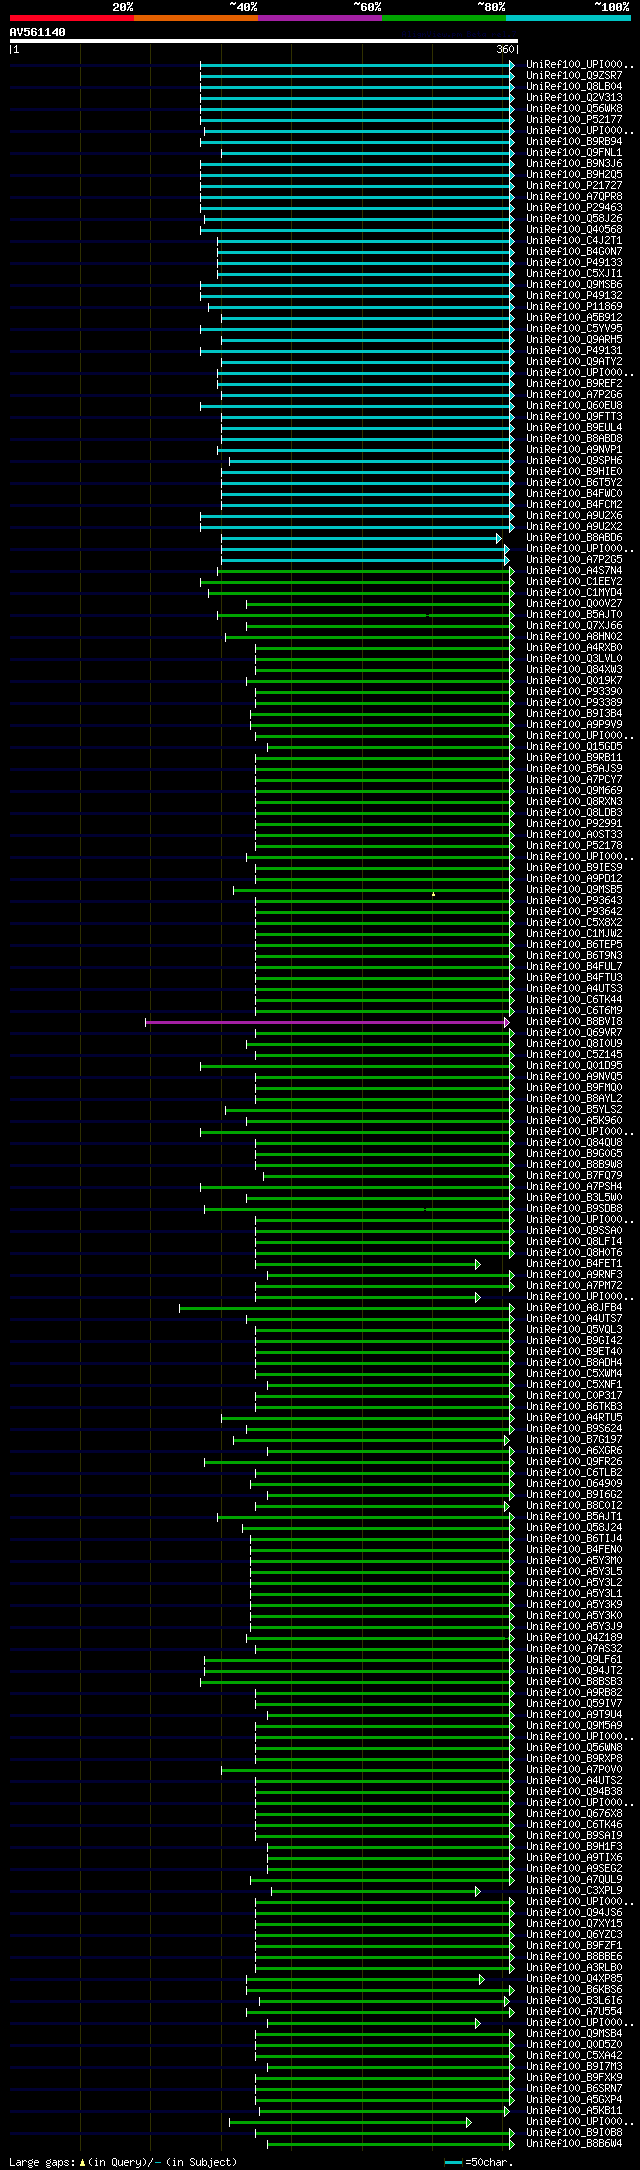Viewport: 640px width, 2170px height.
Task: Select hit label UniRef100_A7P2G5
Action: click(574, 559)
